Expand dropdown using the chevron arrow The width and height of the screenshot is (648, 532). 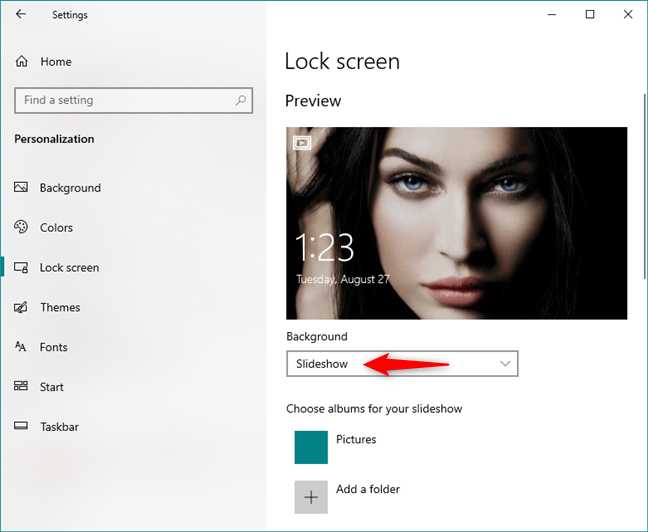tap(505, 364)
